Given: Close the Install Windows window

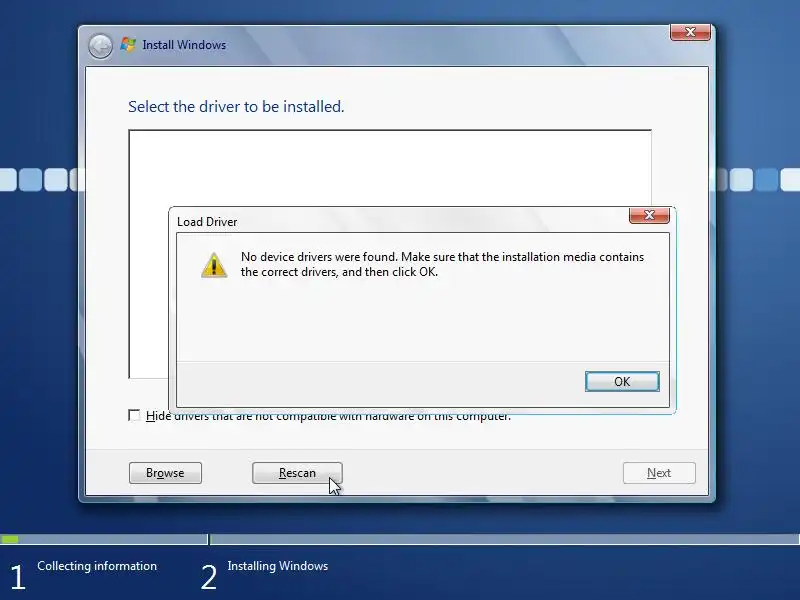Looking at the screenshot, I should [690, 32].
